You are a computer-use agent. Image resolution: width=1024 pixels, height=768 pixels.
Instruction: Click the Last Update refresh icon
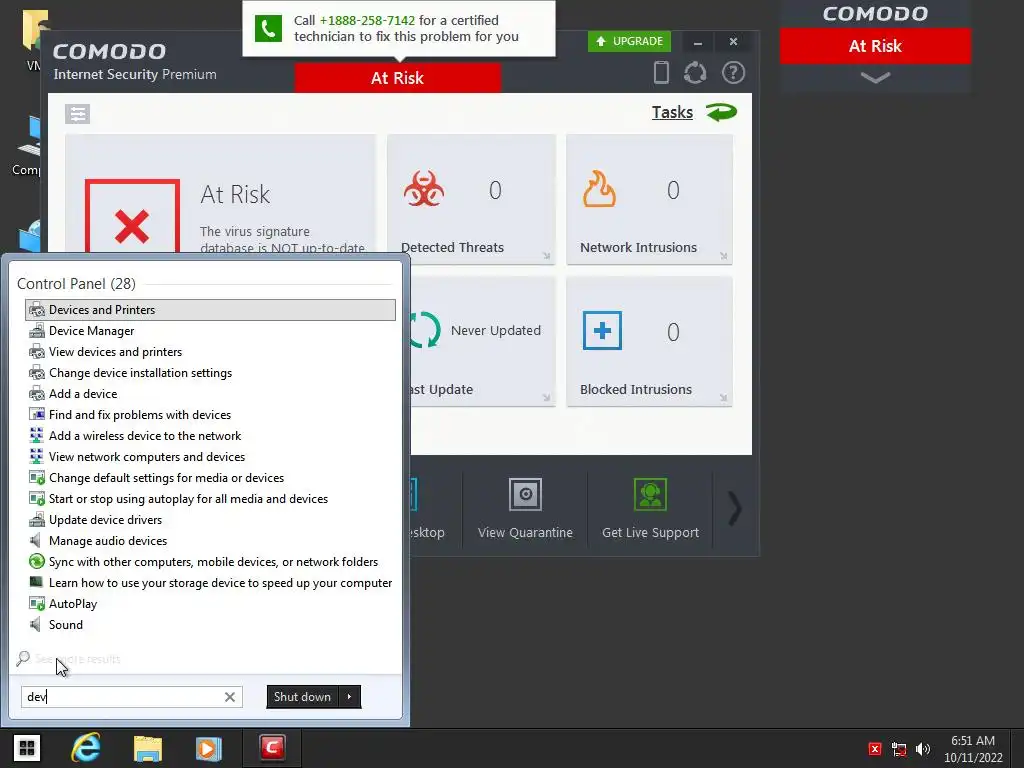tap(425, 330)
